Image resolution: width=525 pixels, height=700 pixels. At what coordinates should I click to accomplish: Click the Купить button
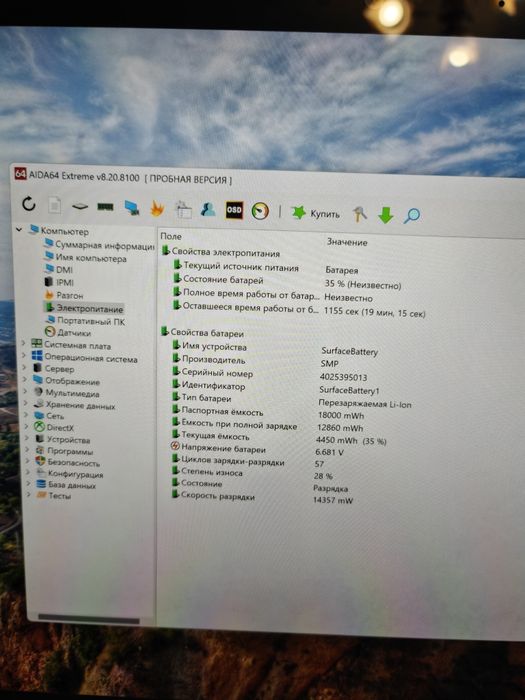(x=316, y=213)
